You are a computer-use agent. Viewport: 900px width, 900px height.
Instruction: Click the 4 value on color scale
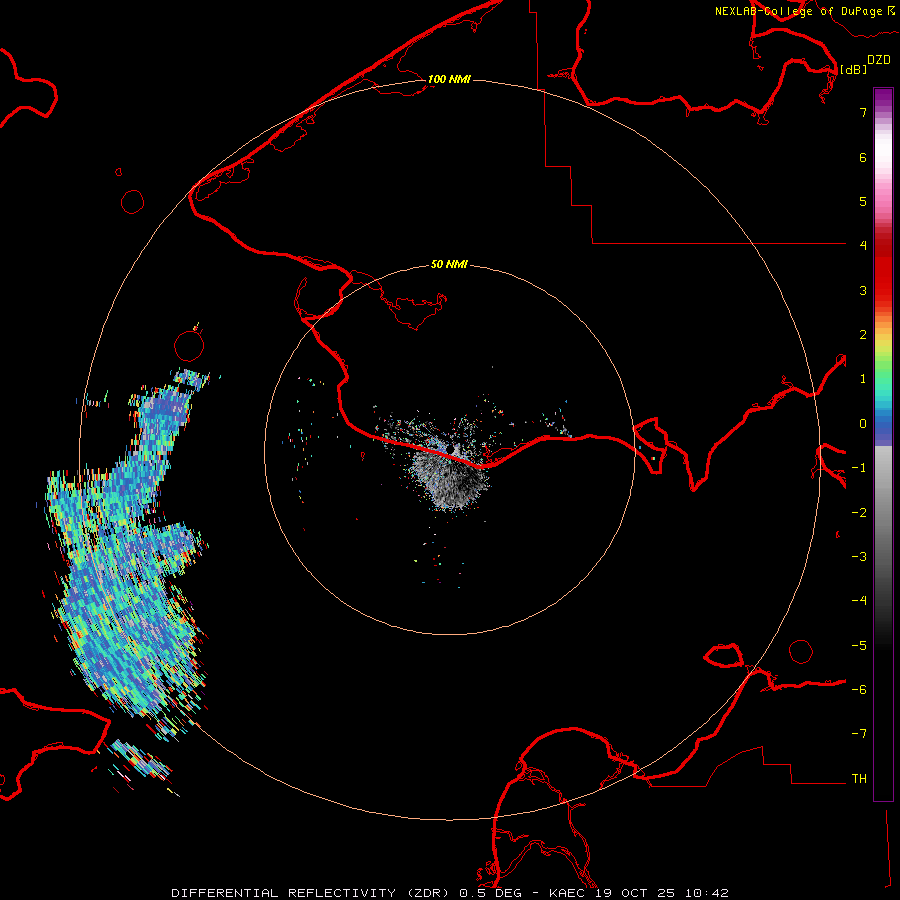tap(863, 246)
